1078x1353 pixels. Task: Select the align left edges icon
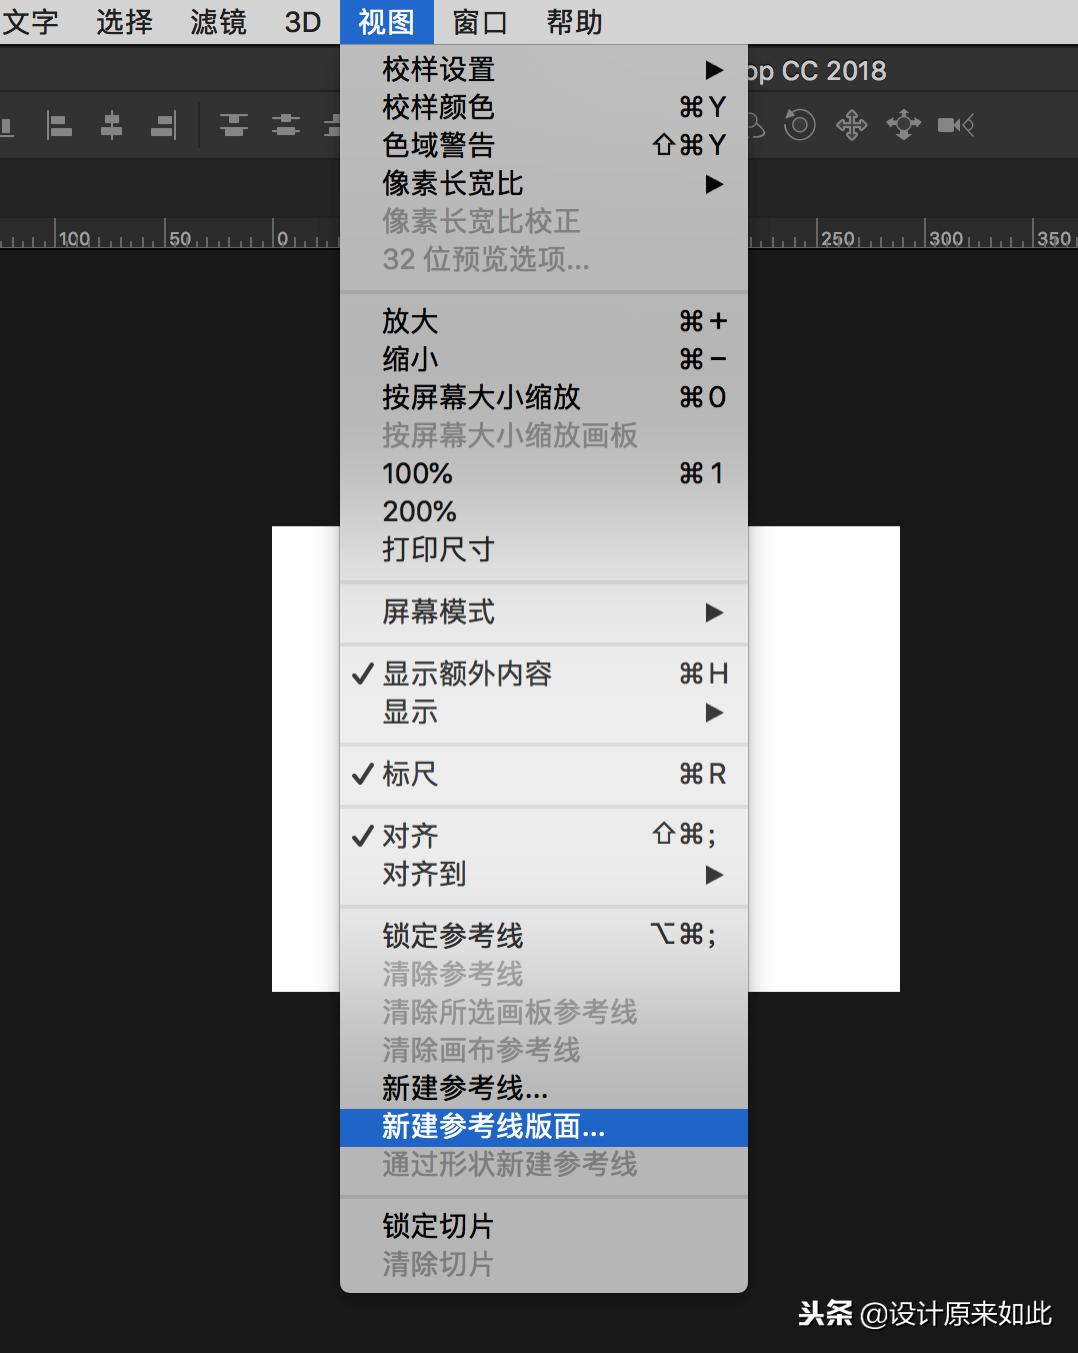point(57,125)
